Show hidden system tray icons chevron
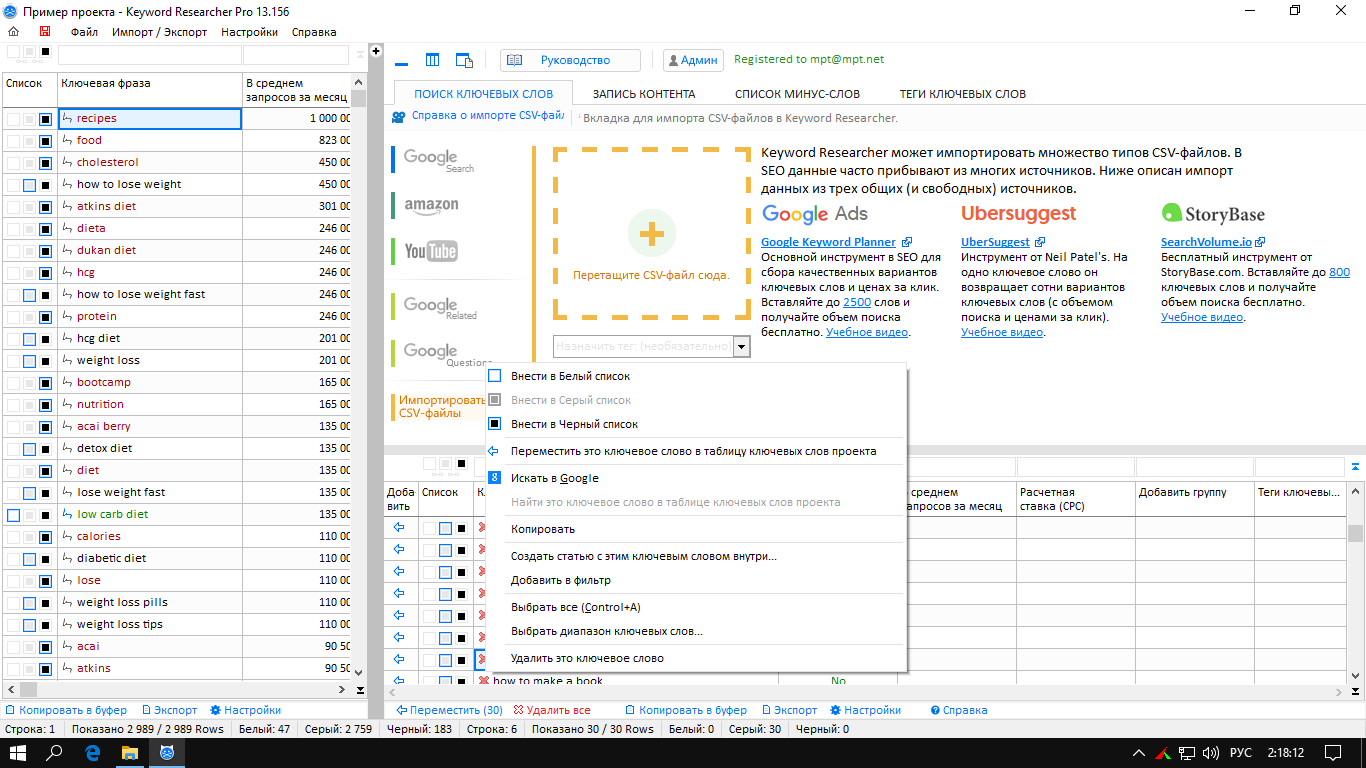This screenshot has width=1366, height=768. coord(1138,752)
